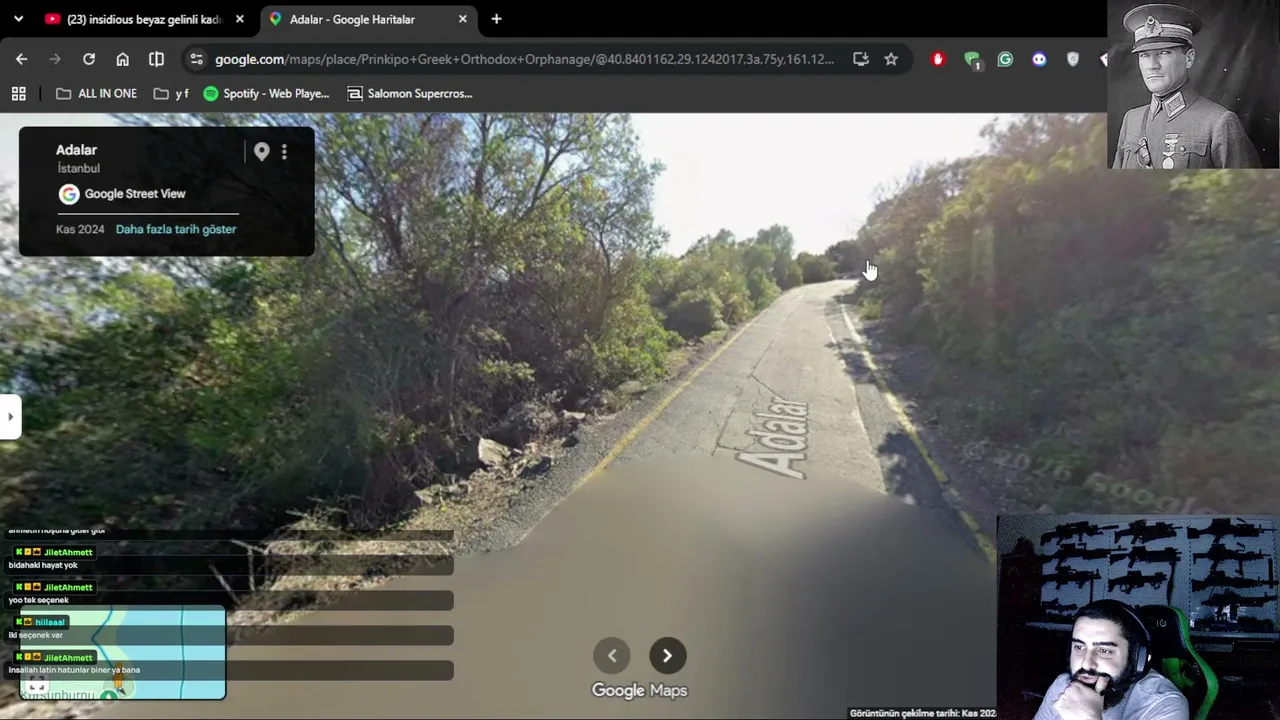Advance to next Street View image

[x=667, y=656]
